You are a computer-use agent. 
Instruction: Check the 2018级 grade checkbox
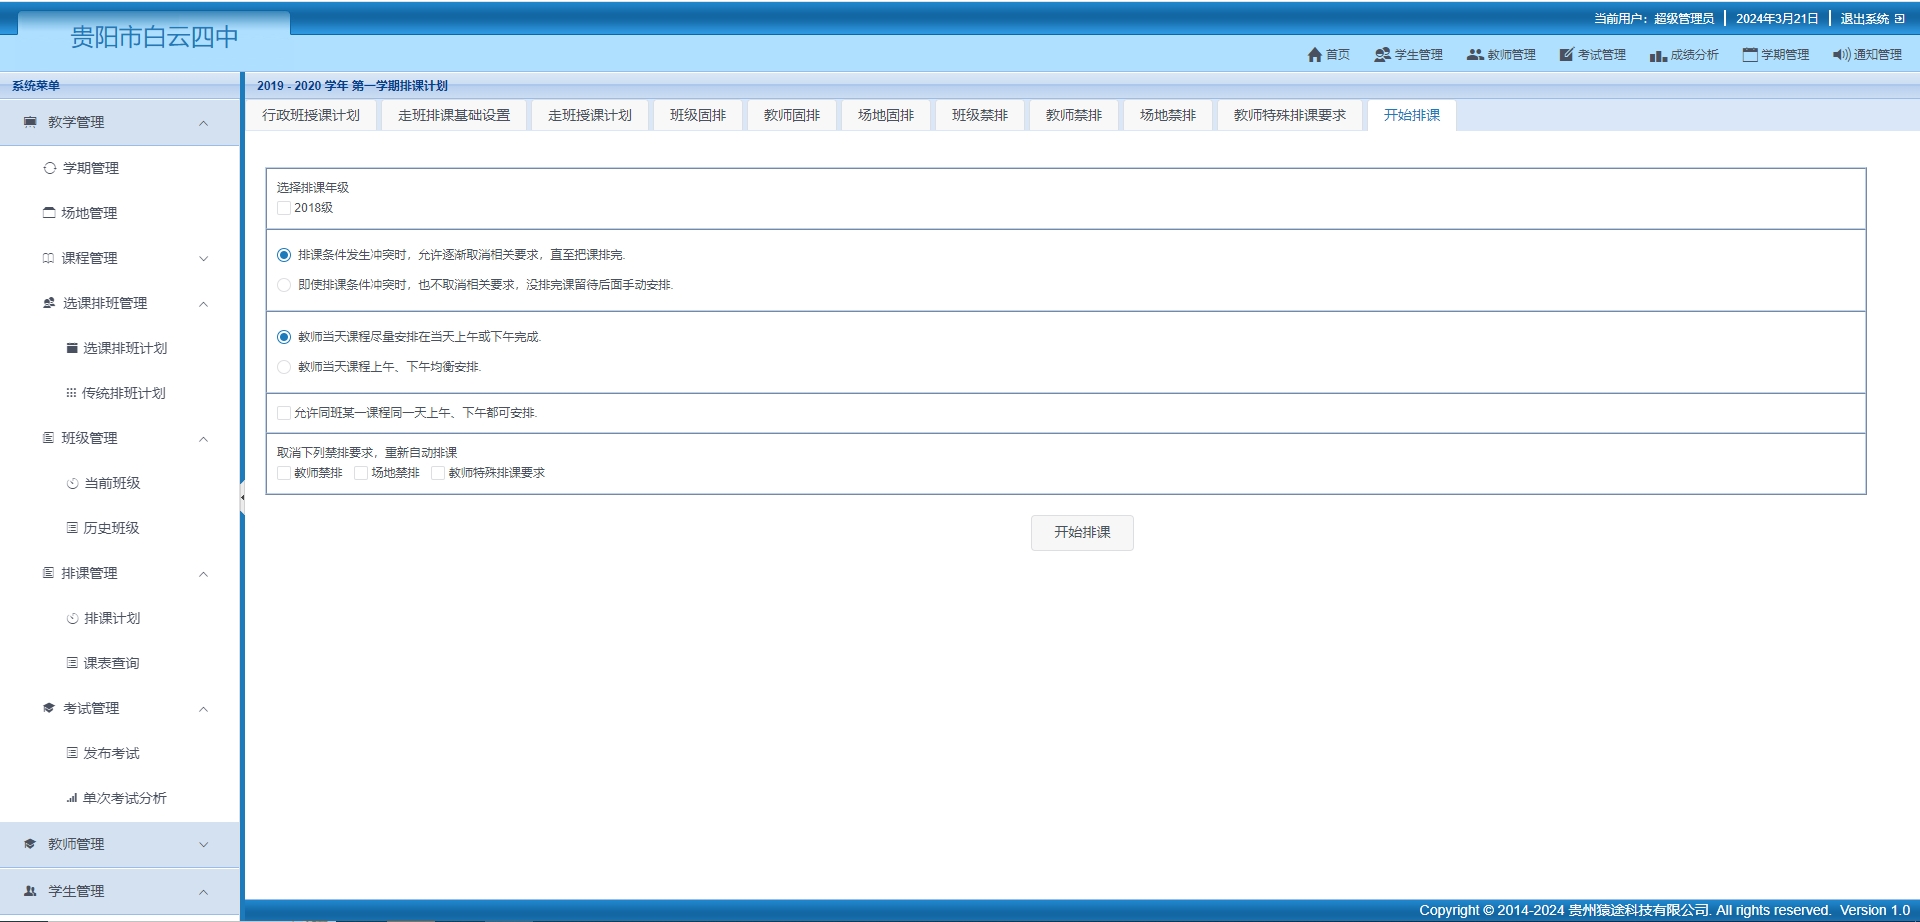click(284, 208)
